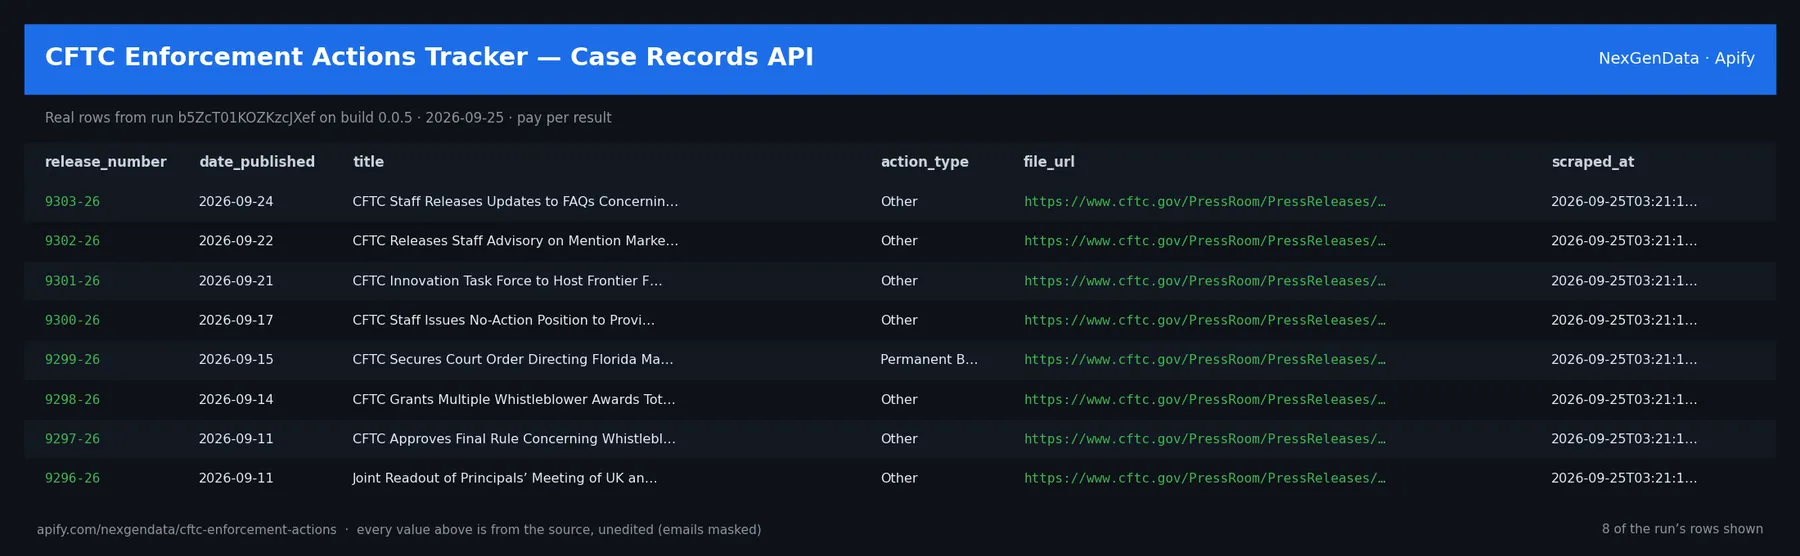Open file URL in the 9298-26 row

pyautogui.click(x=1204, y=399)
